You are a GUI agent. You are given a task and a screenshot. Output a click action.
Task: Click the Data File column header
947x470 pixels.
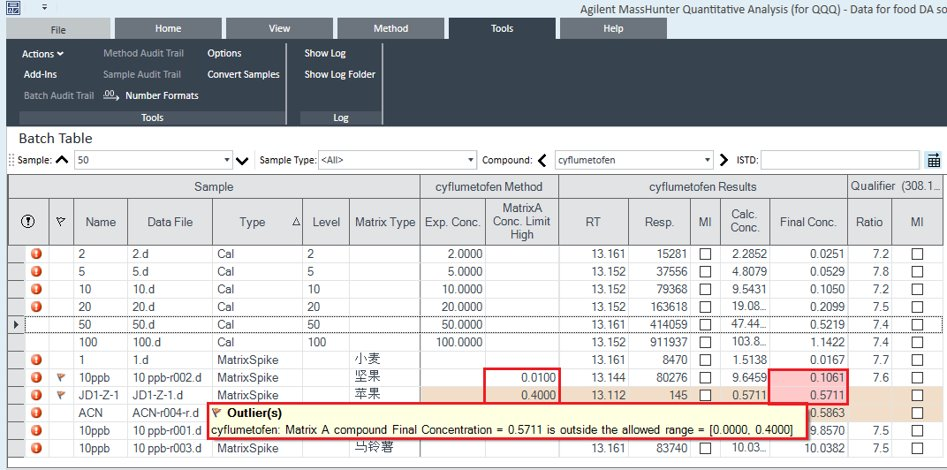(x=170, y=222)
